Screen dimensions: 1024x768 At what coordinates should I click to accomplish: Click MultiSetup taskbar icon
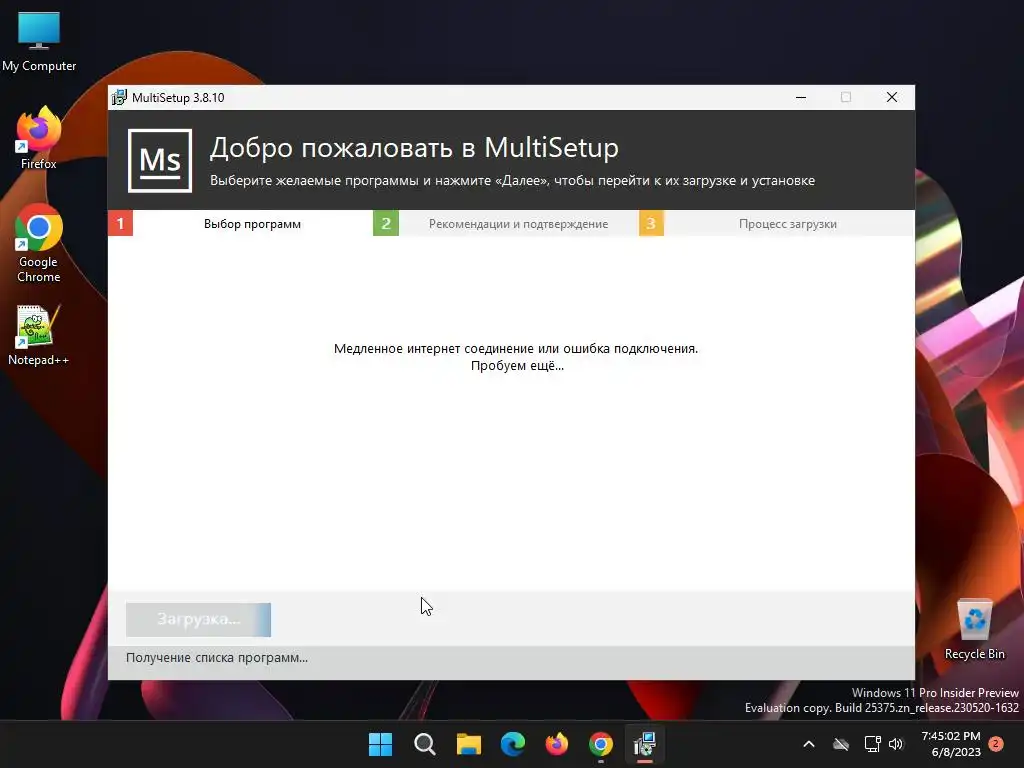(x=645, y=744)
